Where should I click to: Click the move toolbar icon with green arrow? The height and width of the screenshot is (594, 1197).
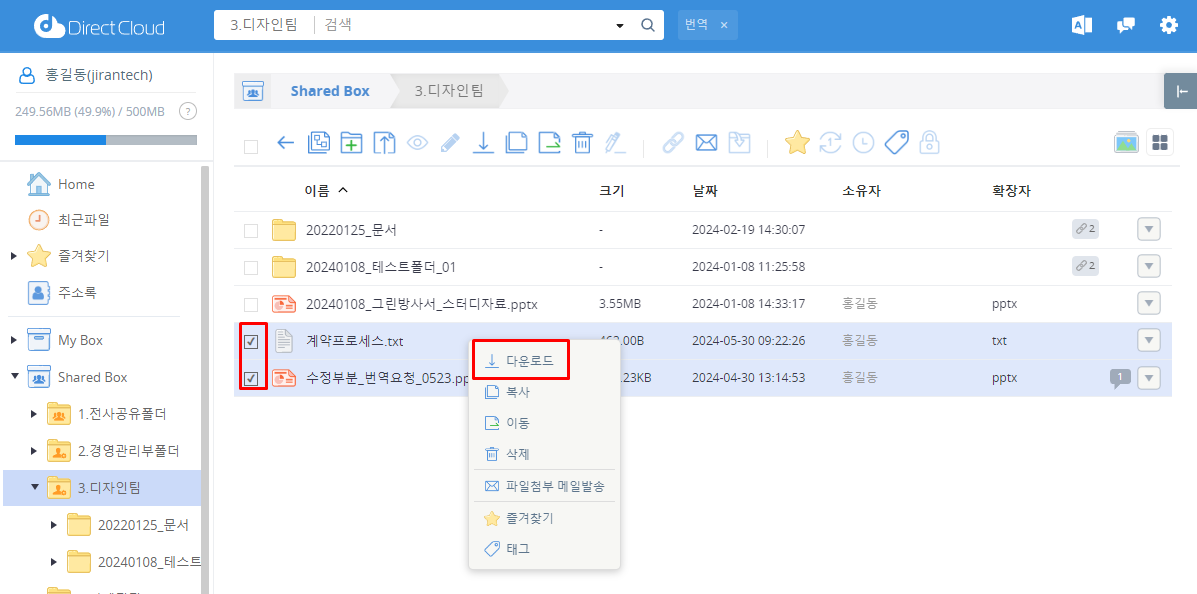550,143
